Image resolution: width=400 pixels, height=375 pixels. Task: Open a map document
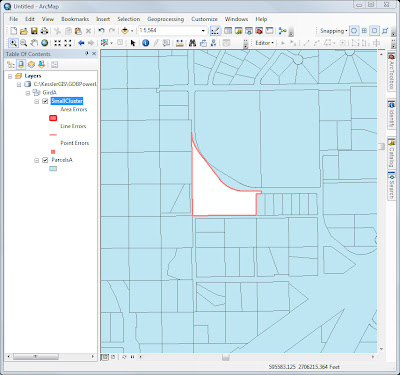coord(23,31)
